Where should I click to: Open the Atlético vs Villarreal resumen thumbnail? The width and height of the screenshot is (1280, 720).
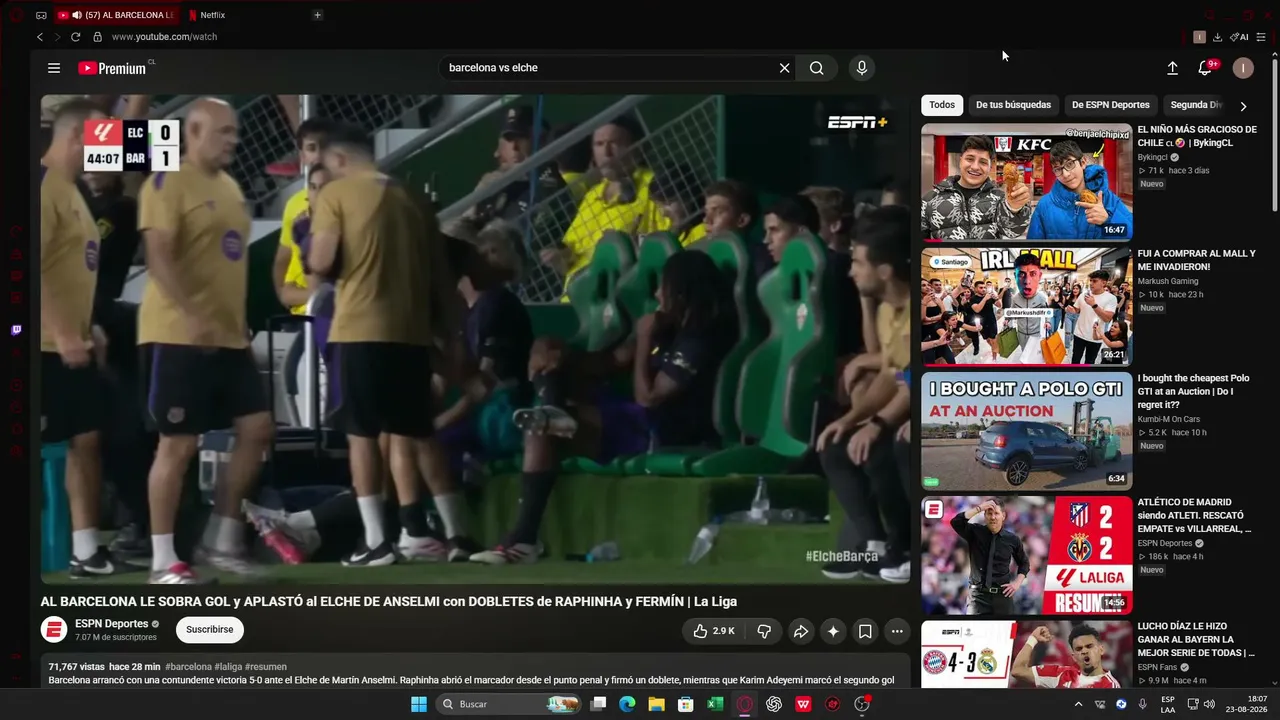(x=1027, y=555)
